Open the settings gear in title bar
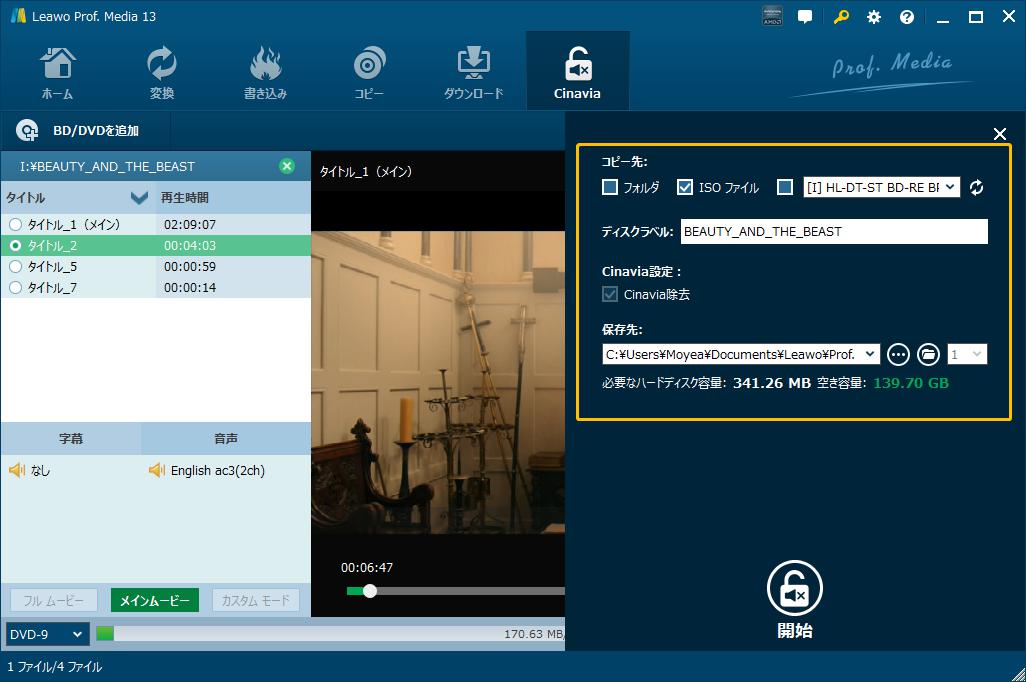Viewport: 1026px width, 682px height. 874,17
